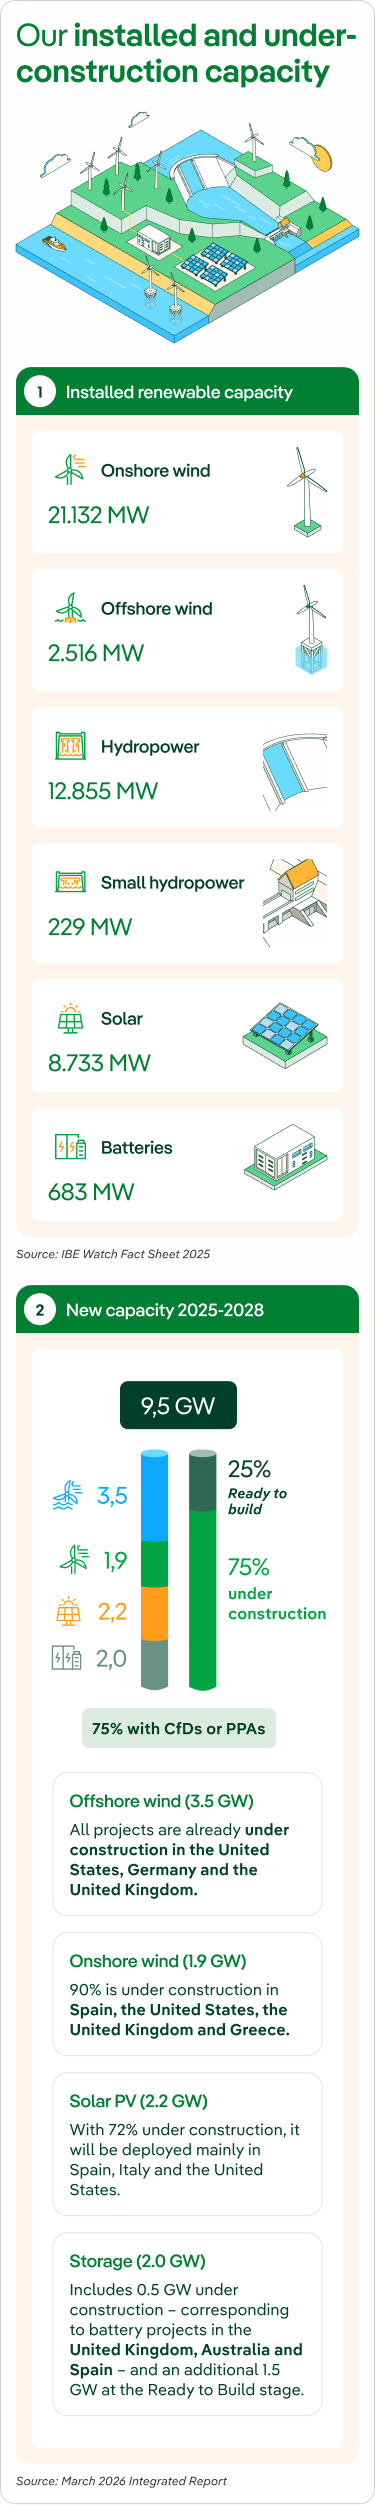Click the onshore wind turbine illustration
The image size is (375, 2505).
point(307,491)
